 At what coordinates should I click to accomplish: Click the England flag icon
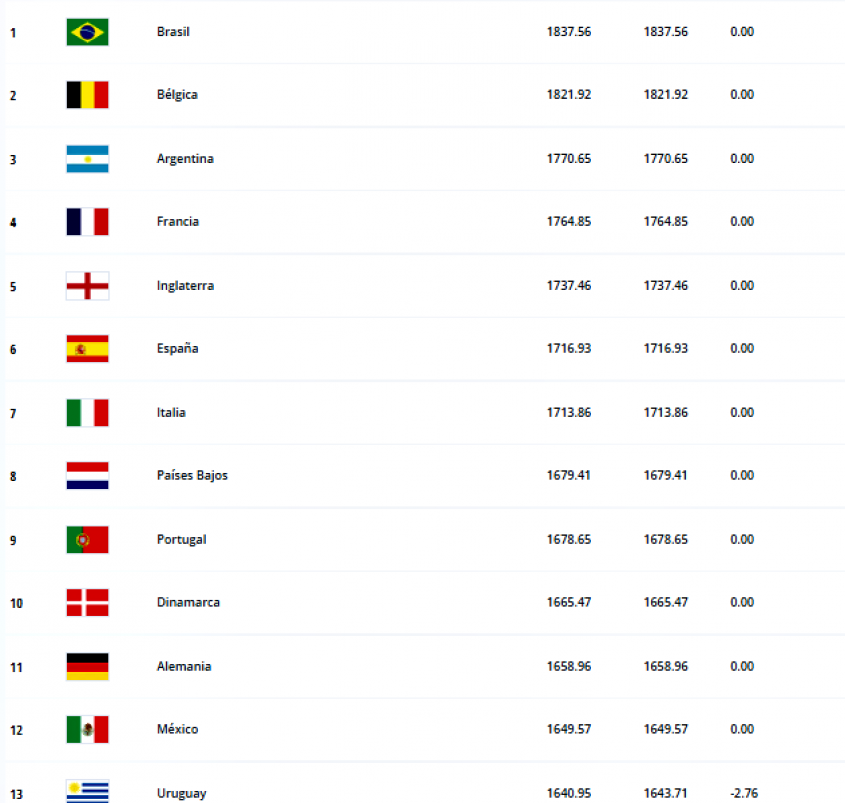(x=87, y=286)
